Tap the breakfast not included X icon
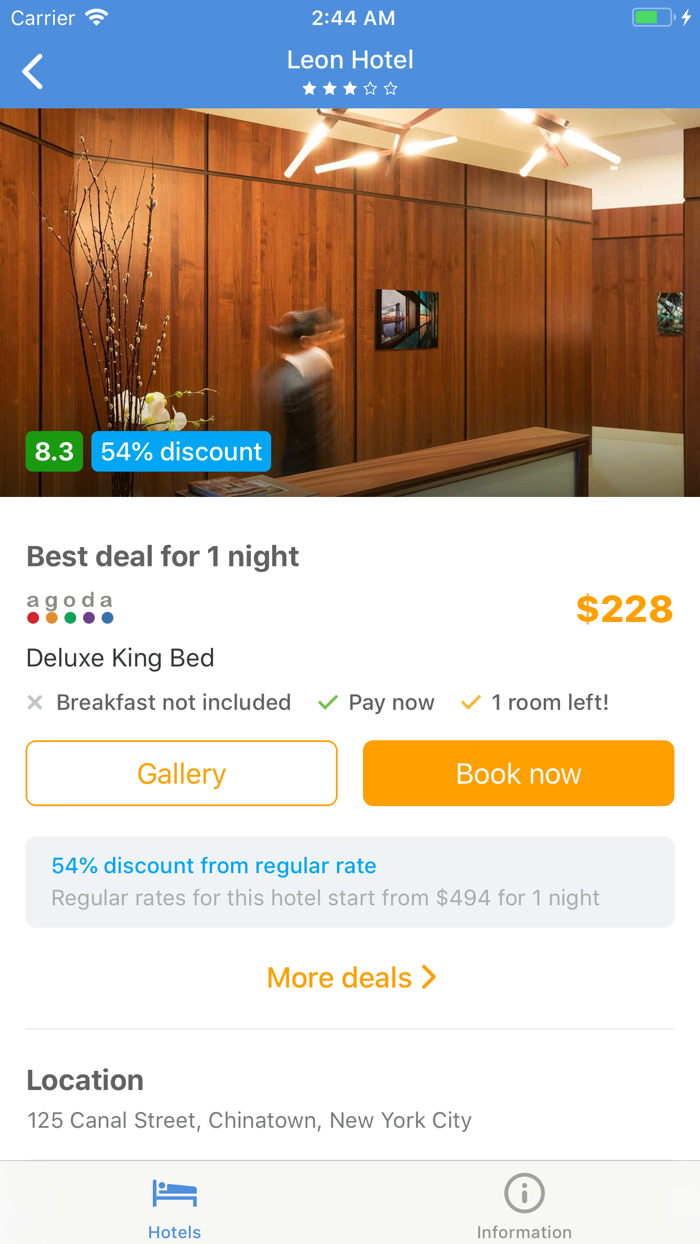This screenshot has width=700, height=1244. click(x=34, y=702)
